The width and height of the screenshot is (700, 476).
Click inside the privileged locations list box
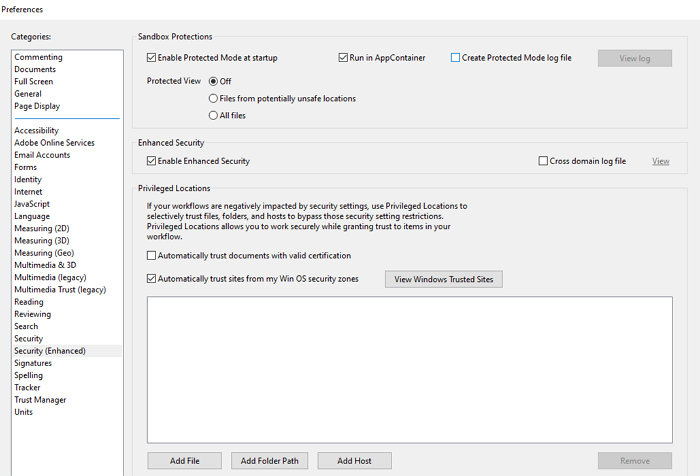[x=409, y=370]
